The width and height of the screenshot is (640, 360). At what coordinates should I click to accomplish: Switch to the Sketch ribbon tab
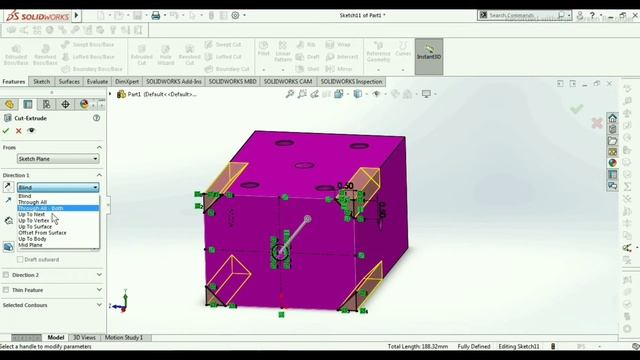[x=42, y=82]
